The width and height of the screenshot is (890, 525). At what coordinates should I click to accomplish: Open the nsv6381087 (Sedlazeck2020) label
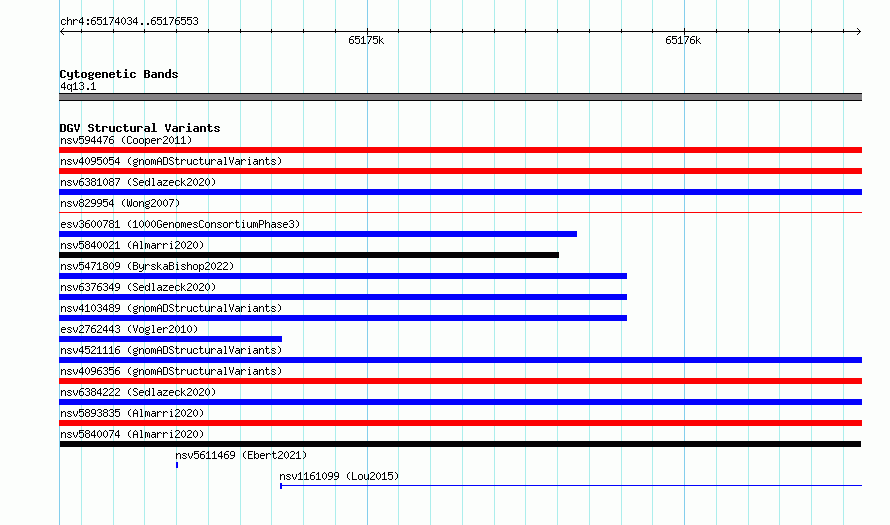(x=138, y=182)
